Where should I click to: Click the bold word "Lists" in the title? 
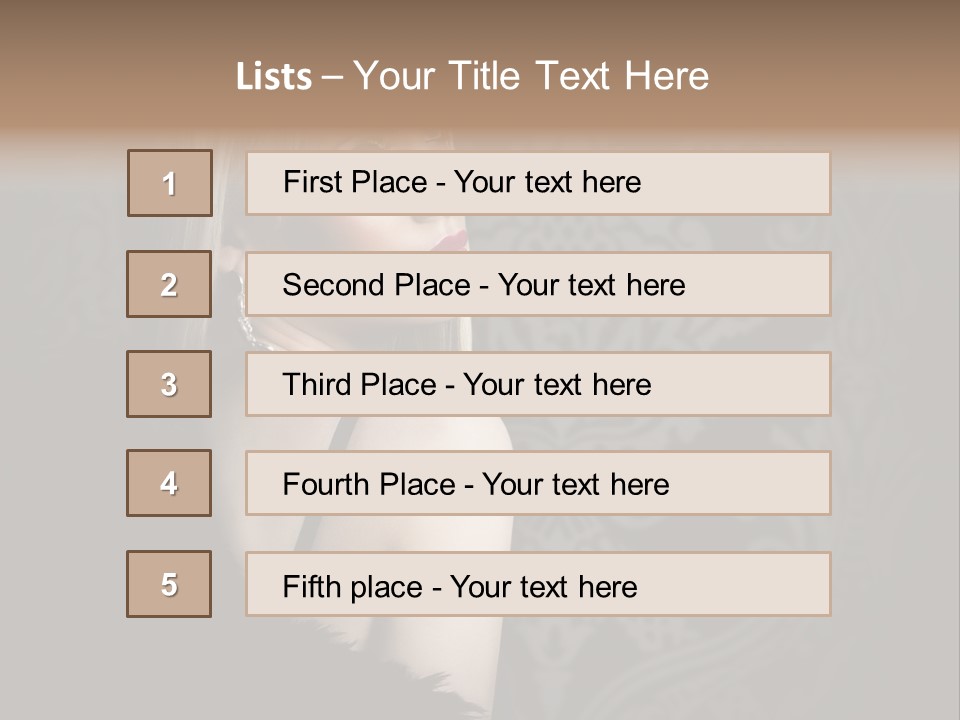[x=274, y=76]
